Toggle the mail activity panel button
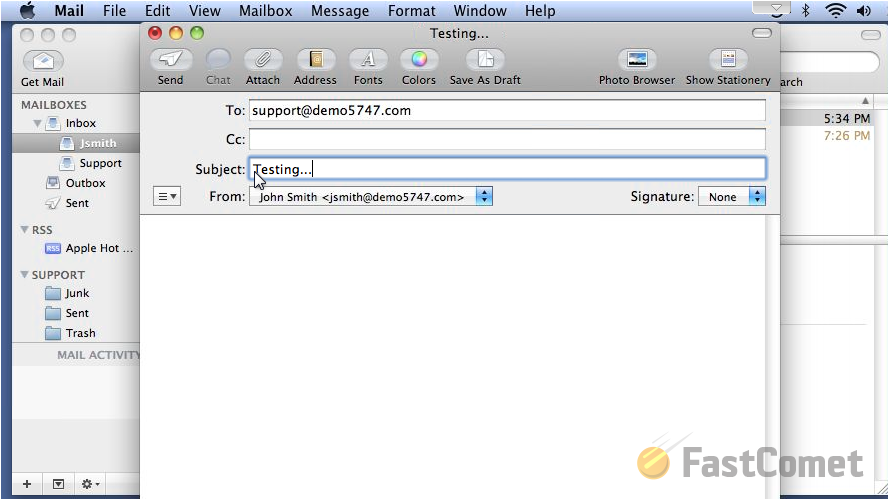The height and width of the screenshot is (500, 889). [x=58, y=484]
